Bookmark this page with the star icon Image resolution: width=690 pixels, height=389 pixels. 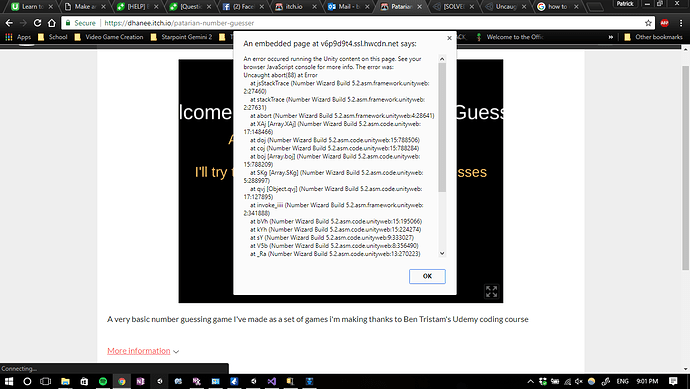tap(648, 23)
